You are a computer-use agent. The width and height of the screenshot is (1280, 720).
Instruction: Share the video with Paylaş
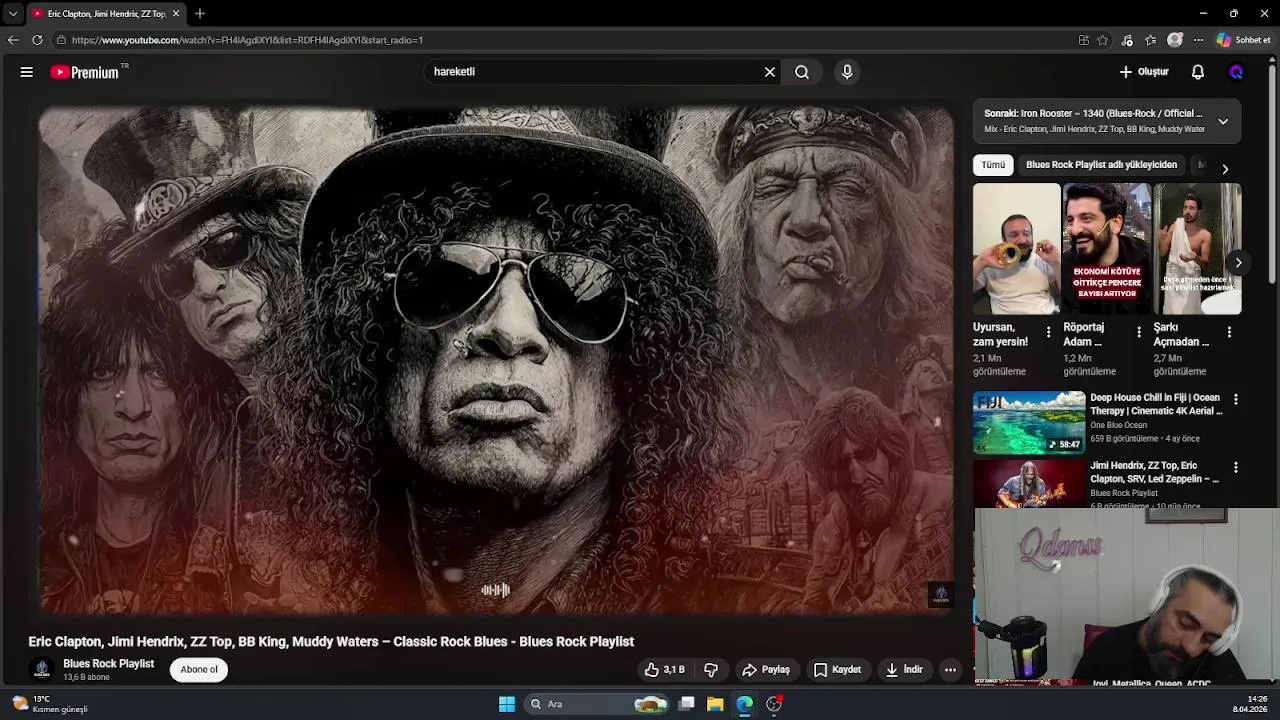pos(766,670)
